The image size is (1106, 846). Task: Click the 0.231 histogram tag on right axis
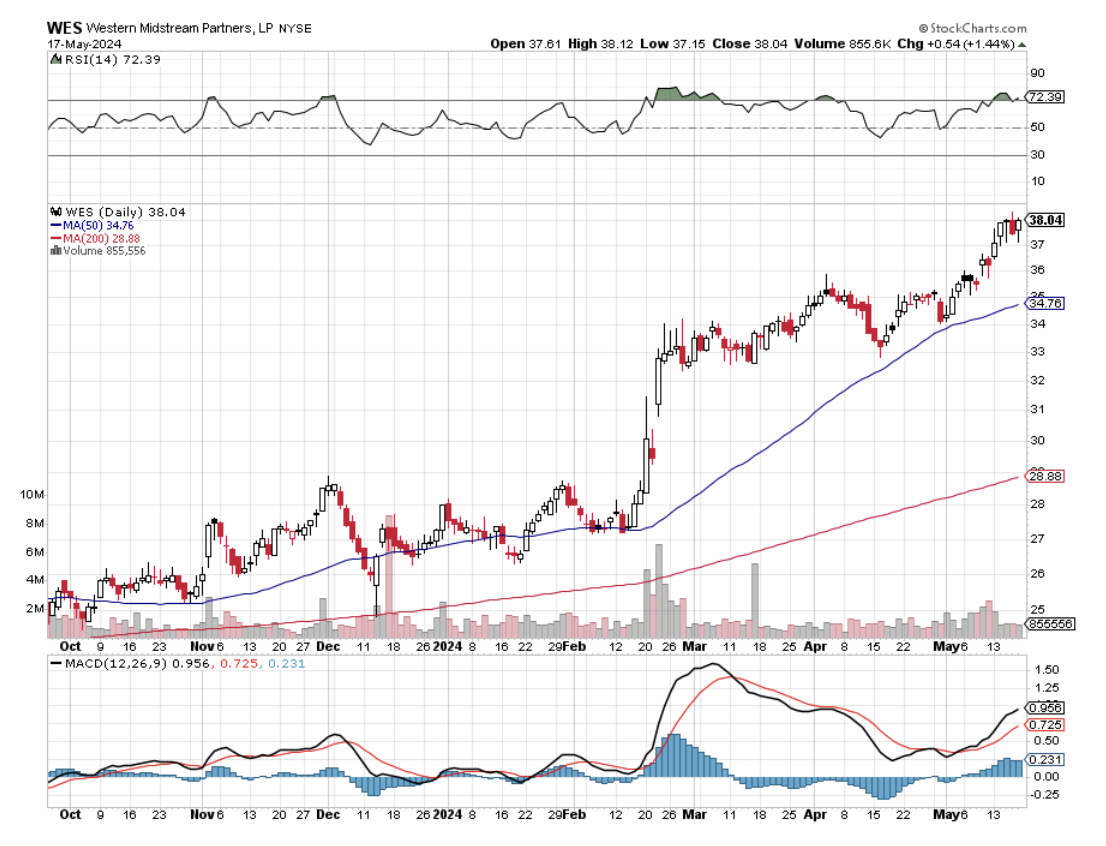pyautogui.click(x=1045, y=760)
